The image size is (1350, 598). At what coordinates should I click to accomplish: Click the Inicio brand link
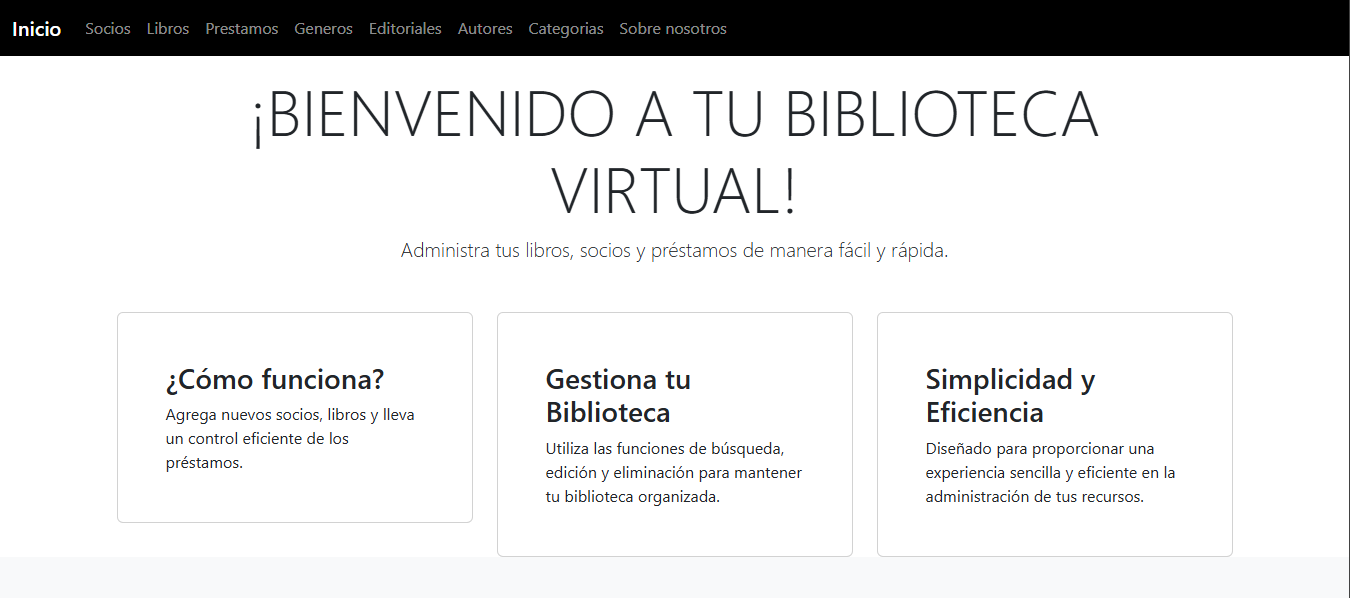(x=36, y=29)
